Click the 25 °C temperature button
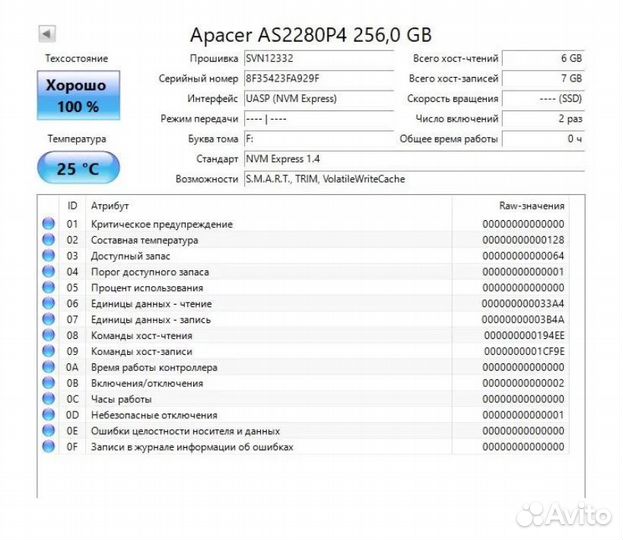The width and height of the screenshot is (623, 540). (78, 168)
